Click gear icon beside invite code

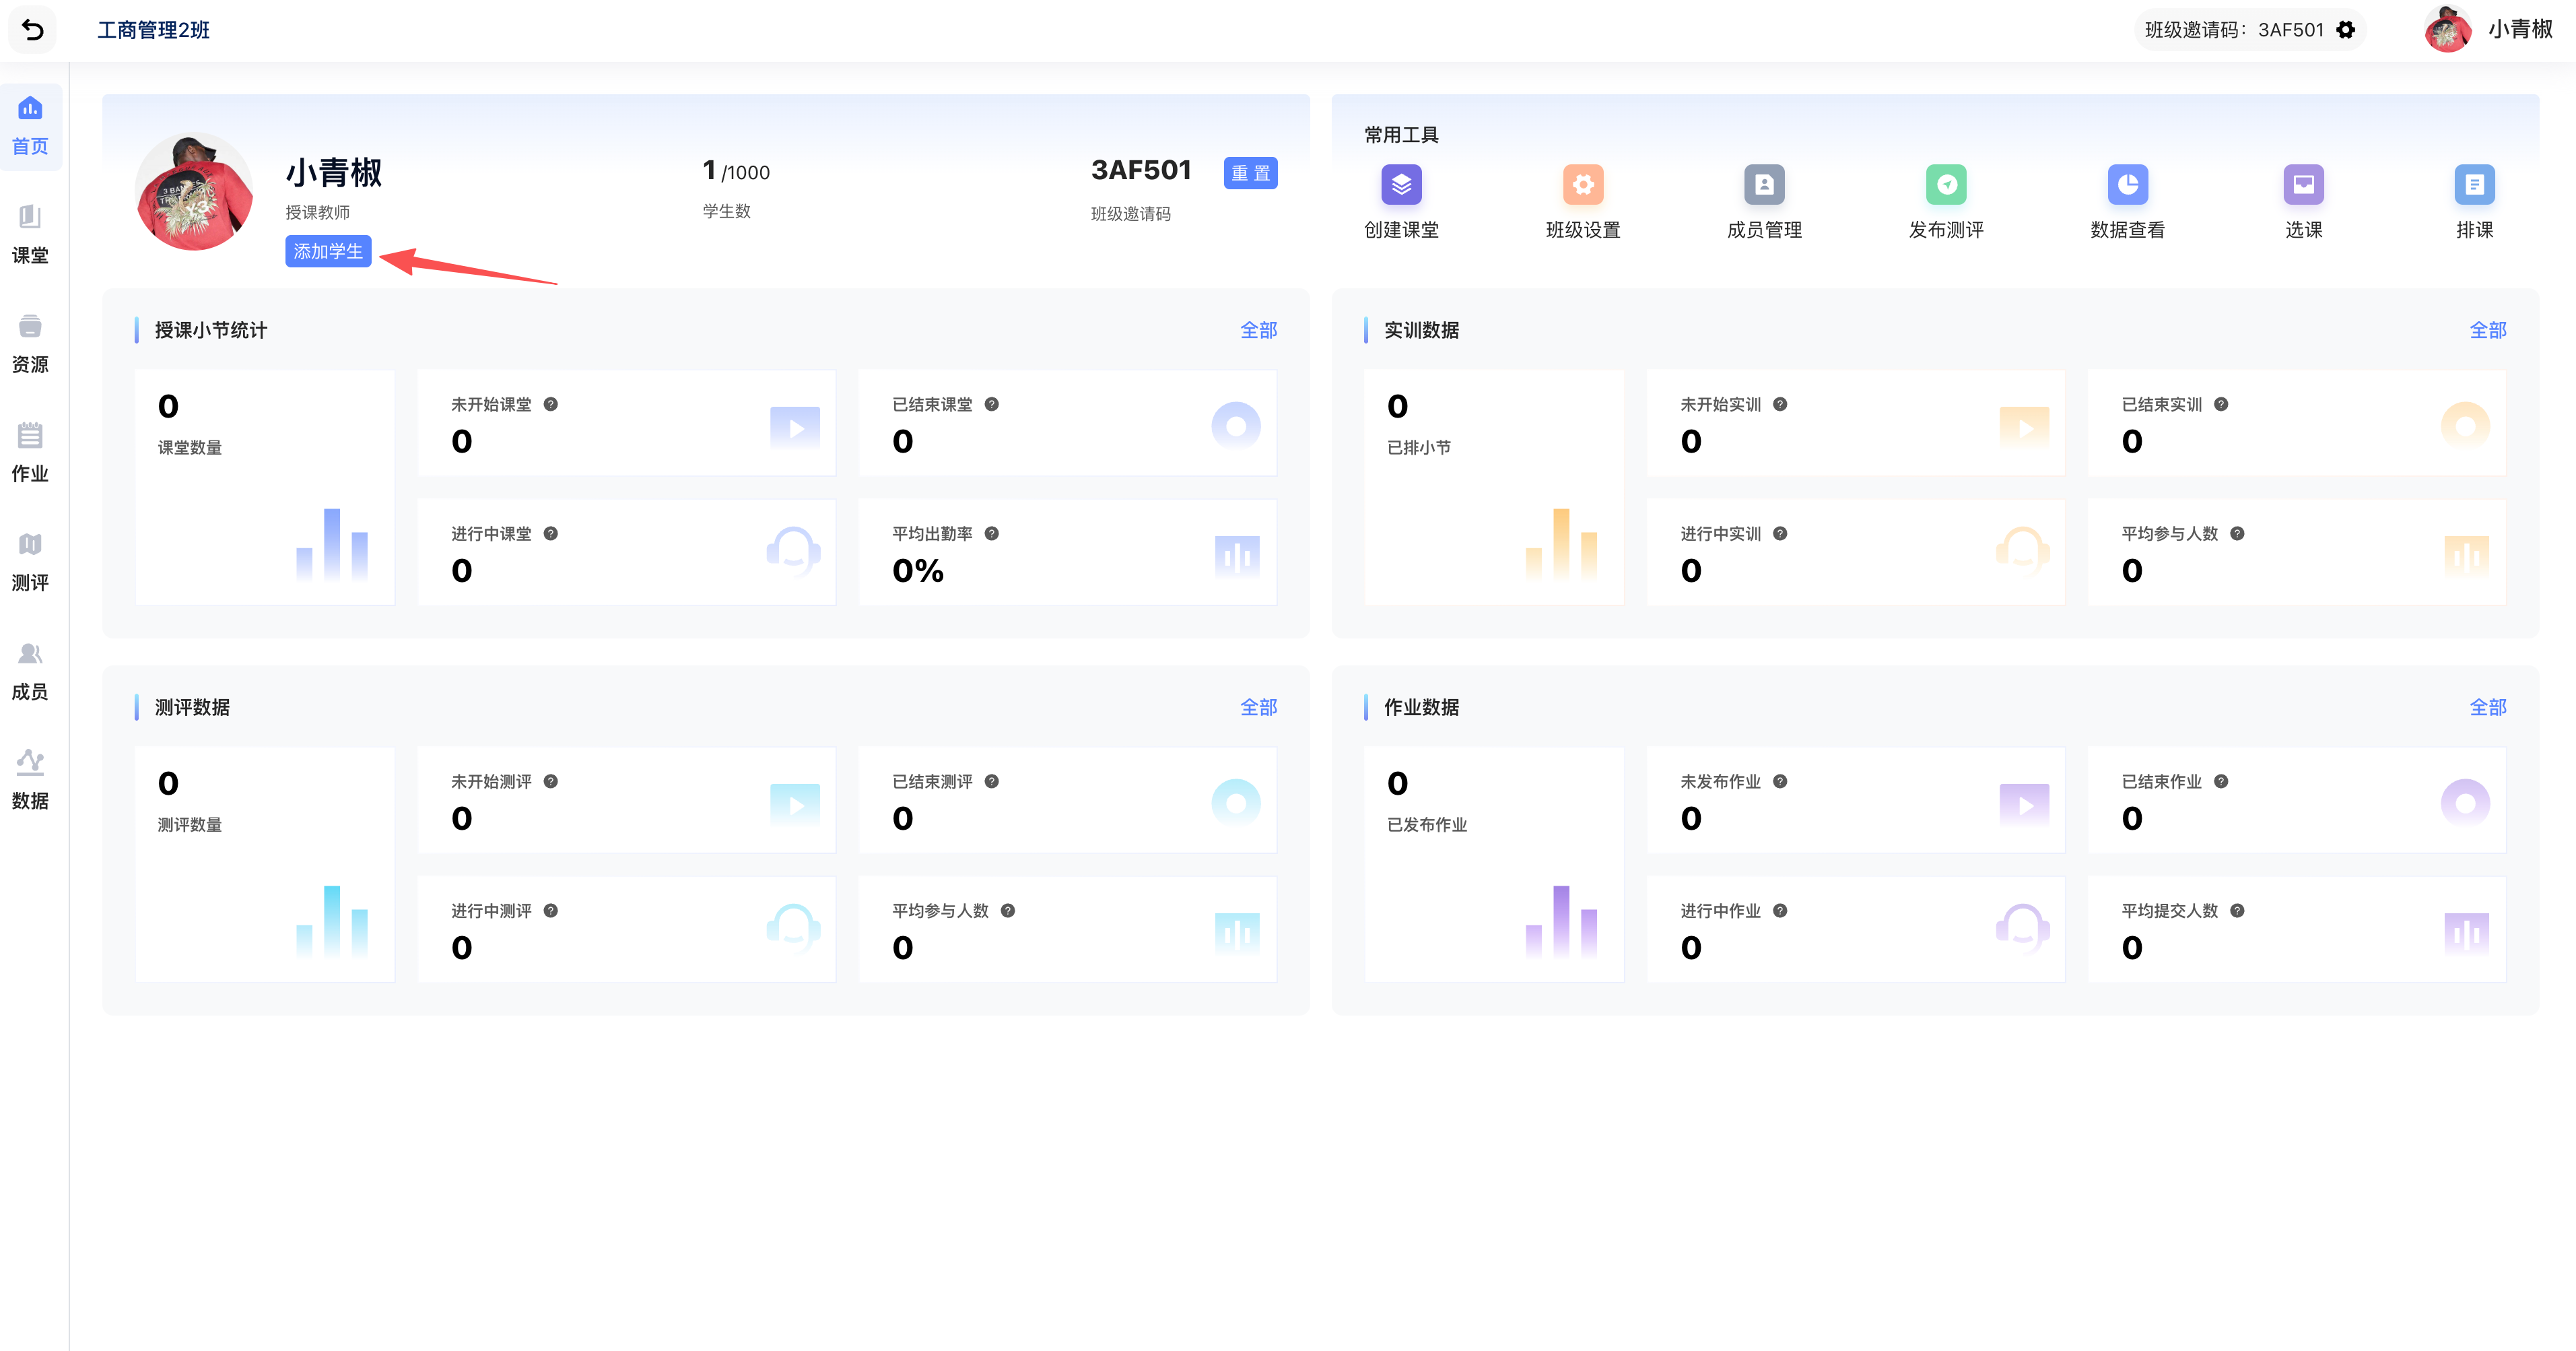tap(2346, 30)
